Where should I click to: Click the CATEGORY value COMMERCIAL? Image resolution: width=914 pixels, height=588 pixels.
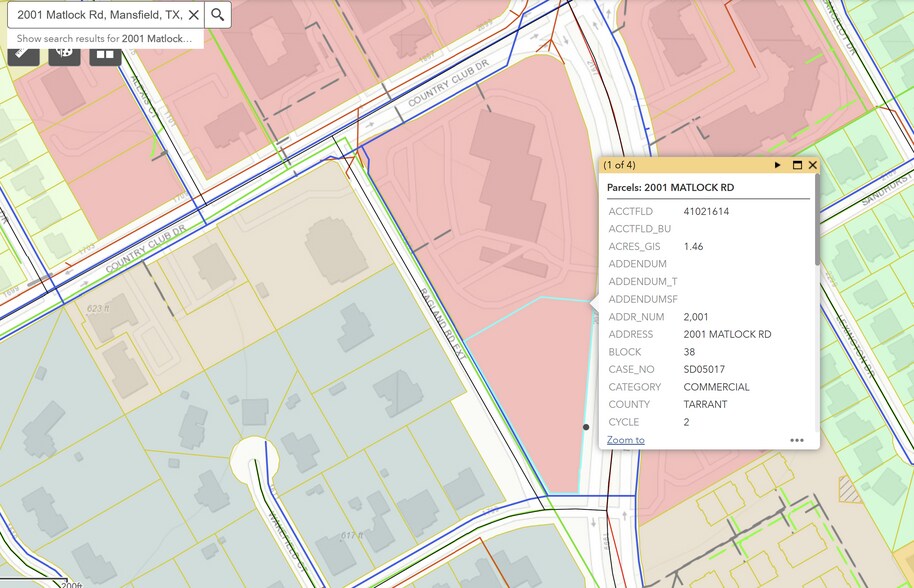pyautogui.click(x=716, y=387)
